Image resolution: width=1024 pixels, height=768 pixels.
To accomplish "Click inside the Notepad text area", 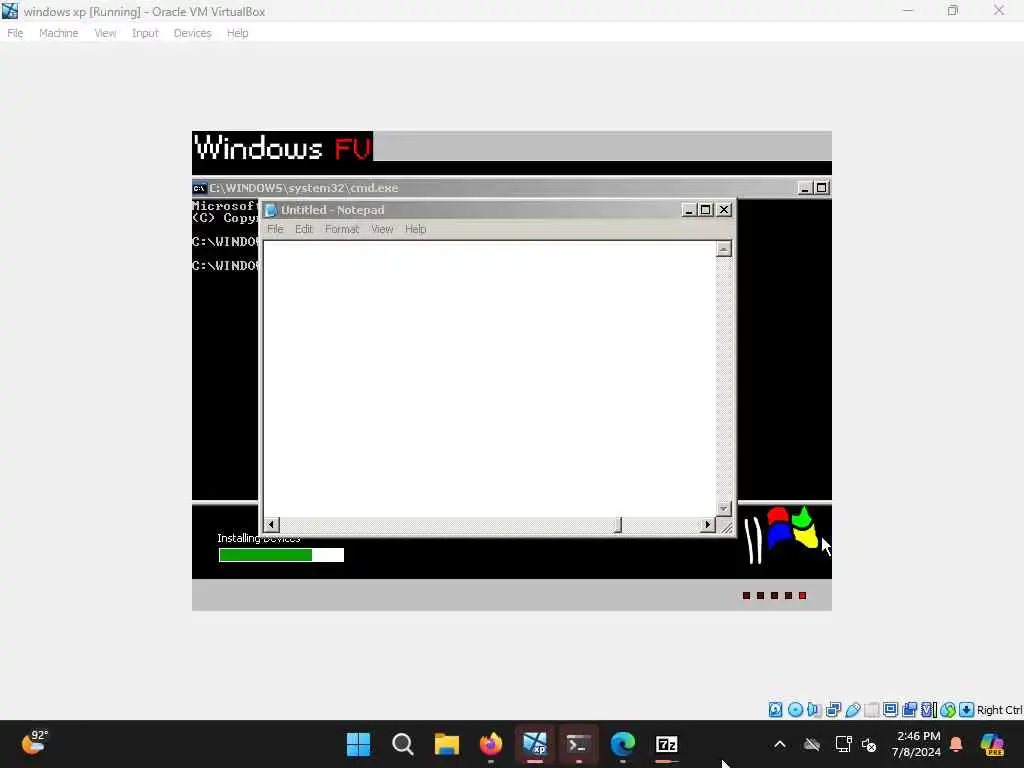I will tap(489, 379).
